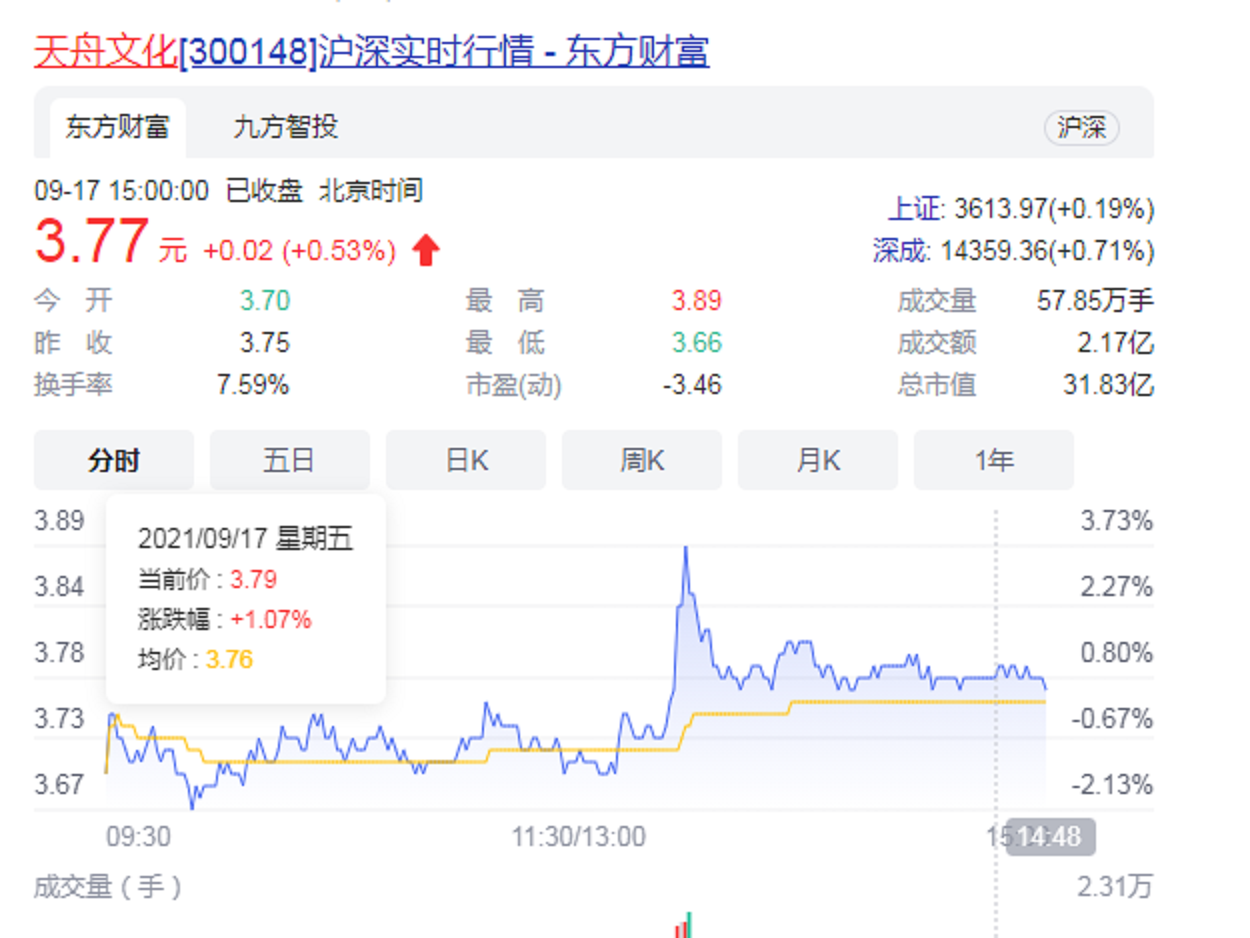The image size is (1250, 938).
Task: Click the price peak on the chart
Action: 686,550
